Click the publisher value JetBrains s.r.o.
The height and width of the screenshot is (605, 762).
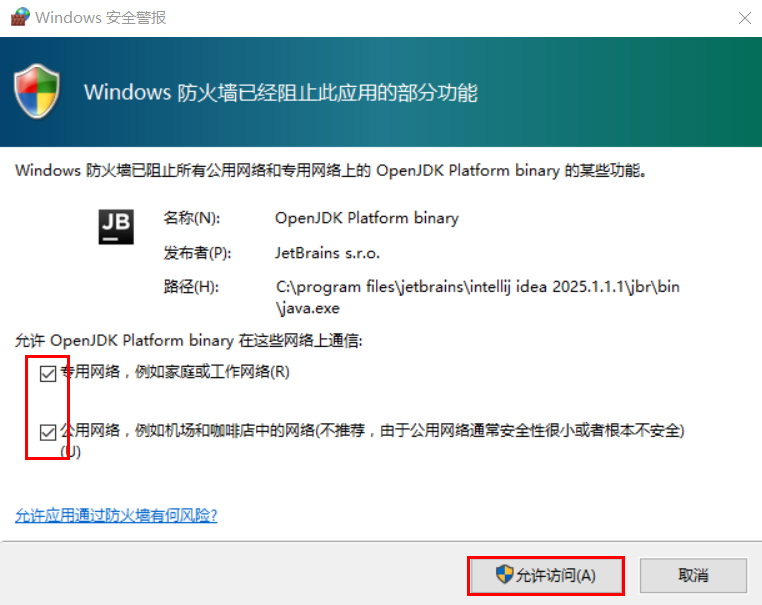327,252
